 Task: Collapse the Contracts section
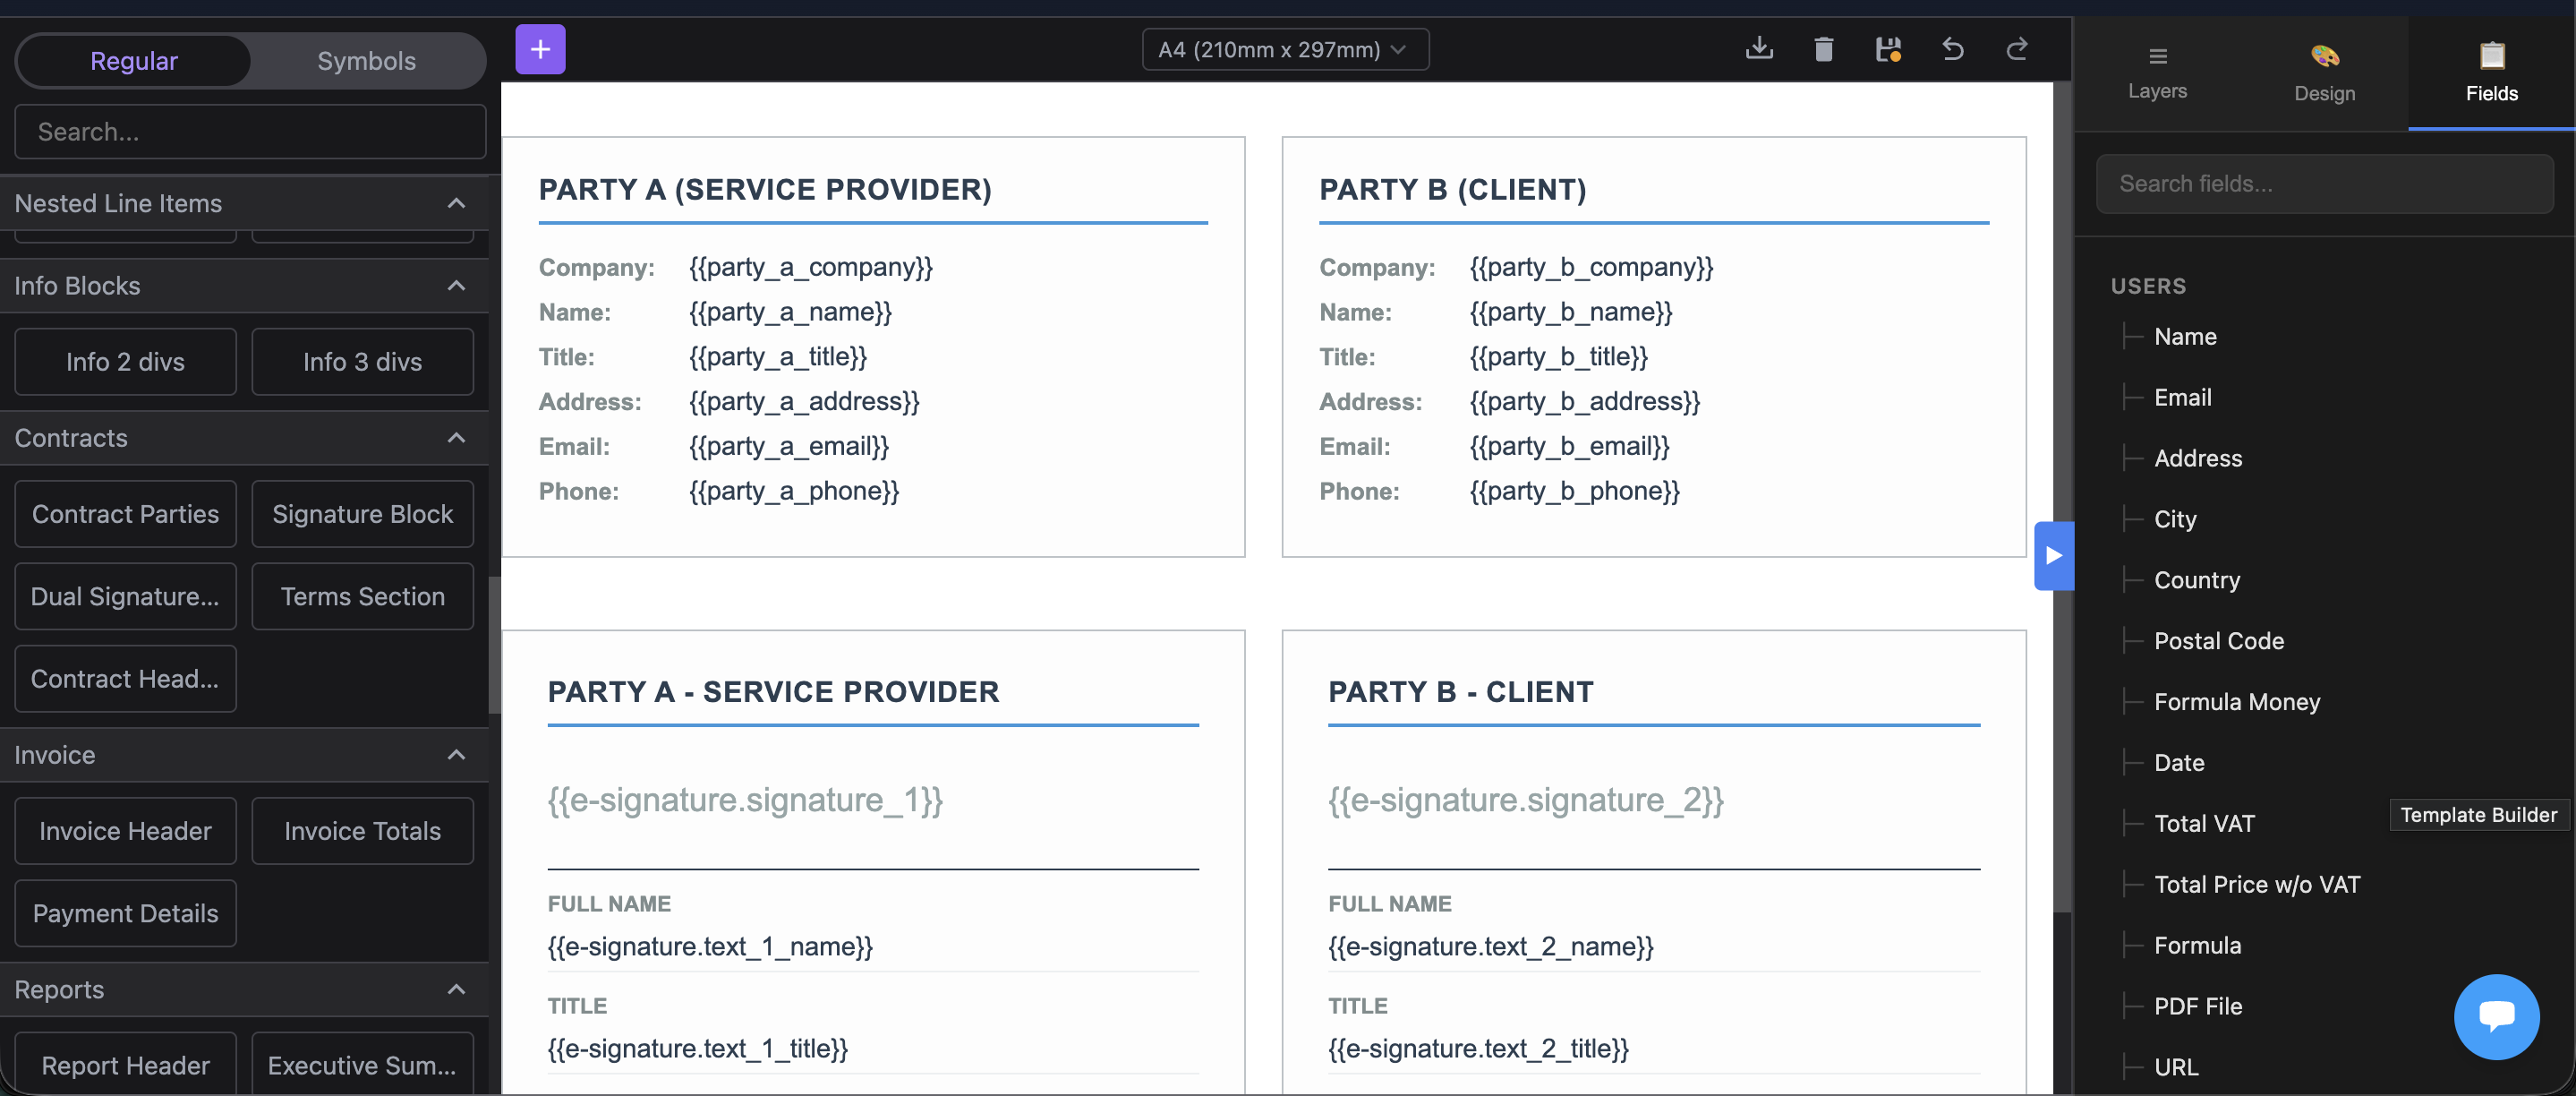pyautogui.click(x=456, y=438)
